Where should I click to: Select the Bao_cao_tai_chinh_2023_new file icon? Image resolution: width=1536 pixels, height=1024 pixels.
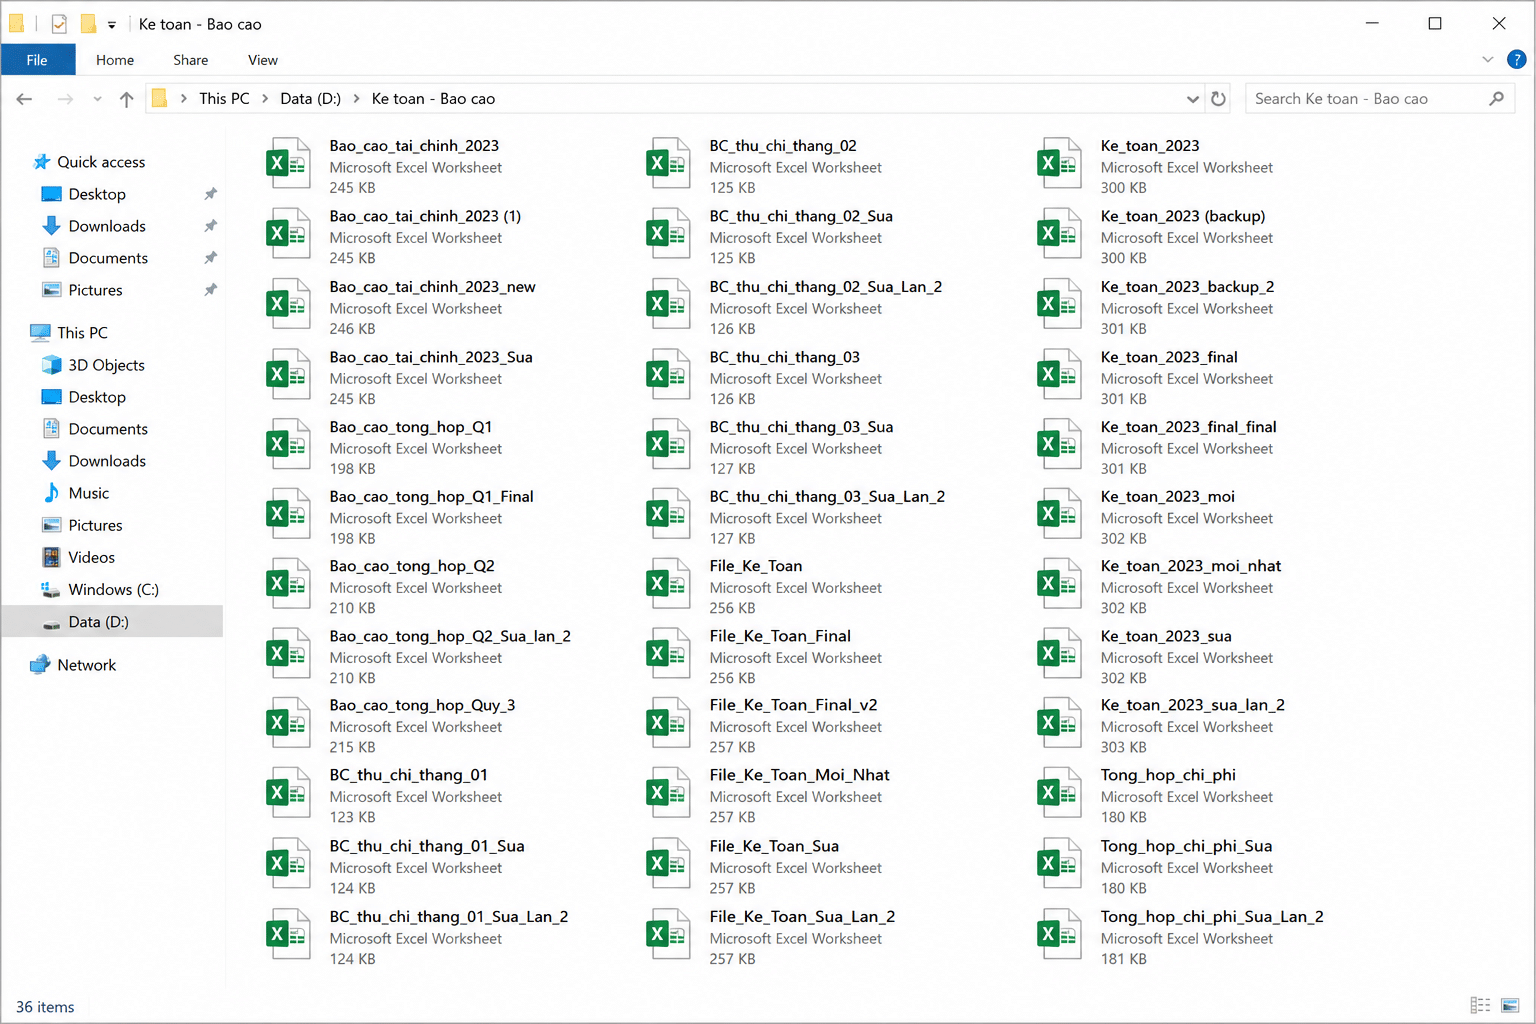(x=288, y=305)
